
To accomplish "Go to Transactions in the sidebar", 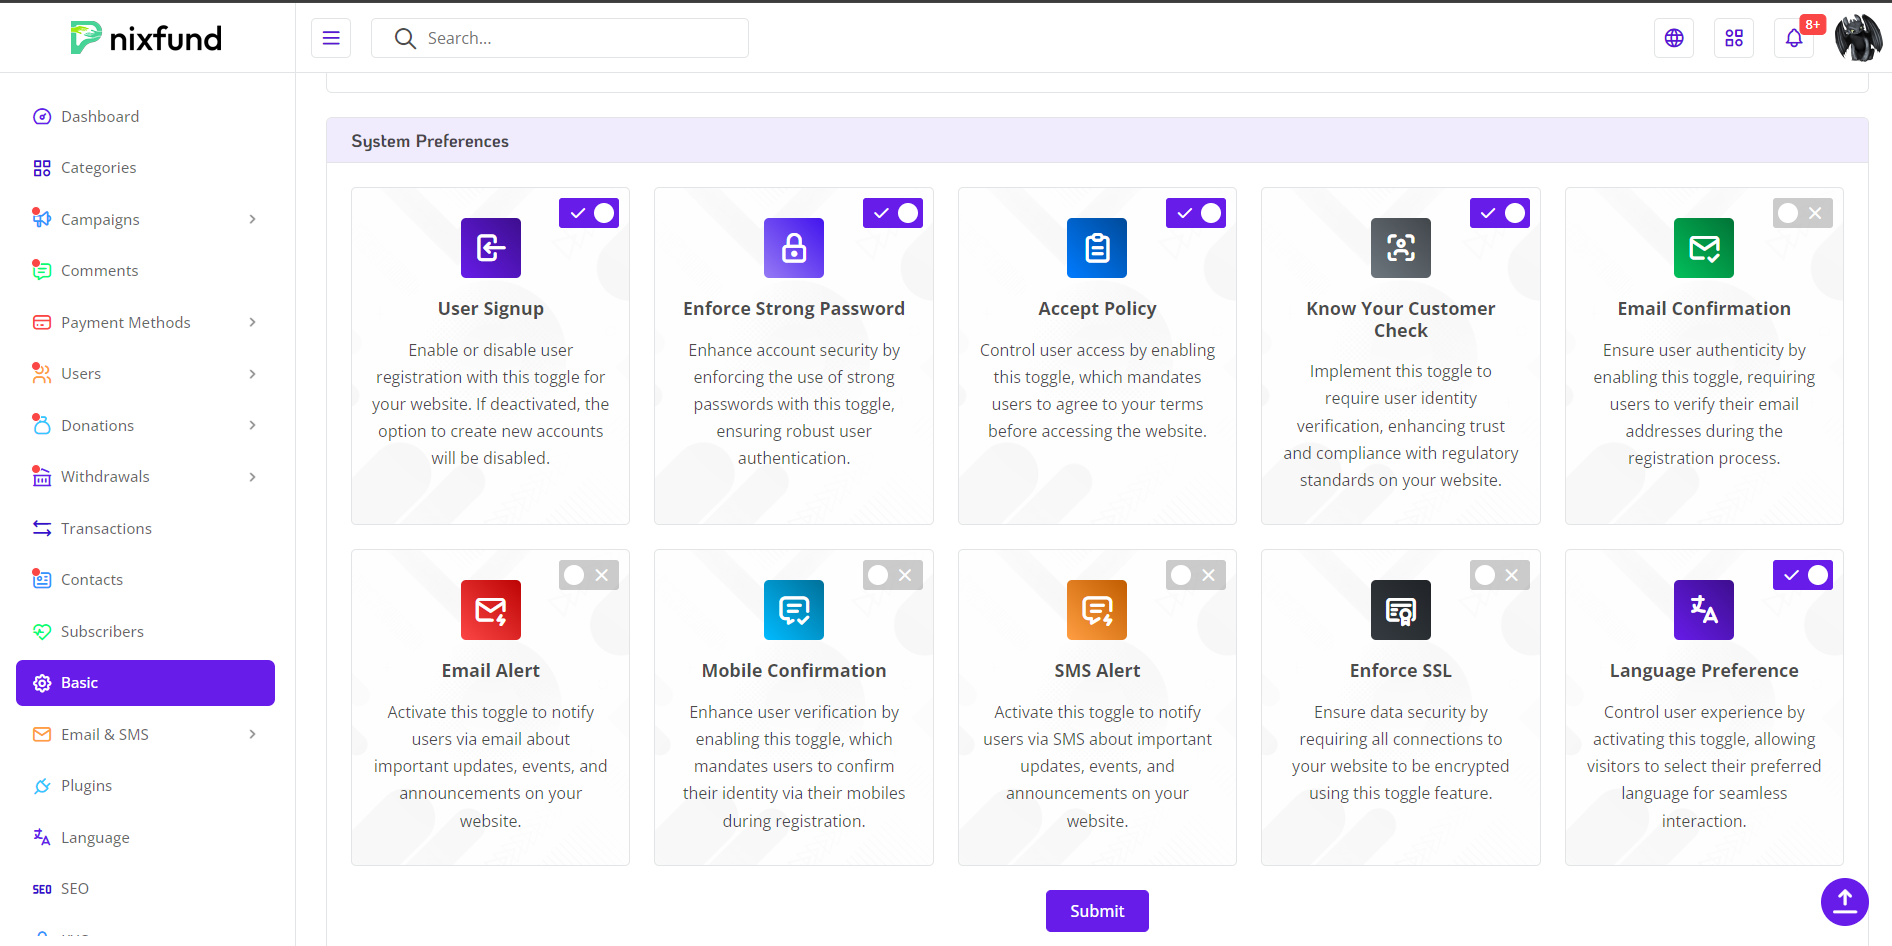I will (x=106, y=528).
